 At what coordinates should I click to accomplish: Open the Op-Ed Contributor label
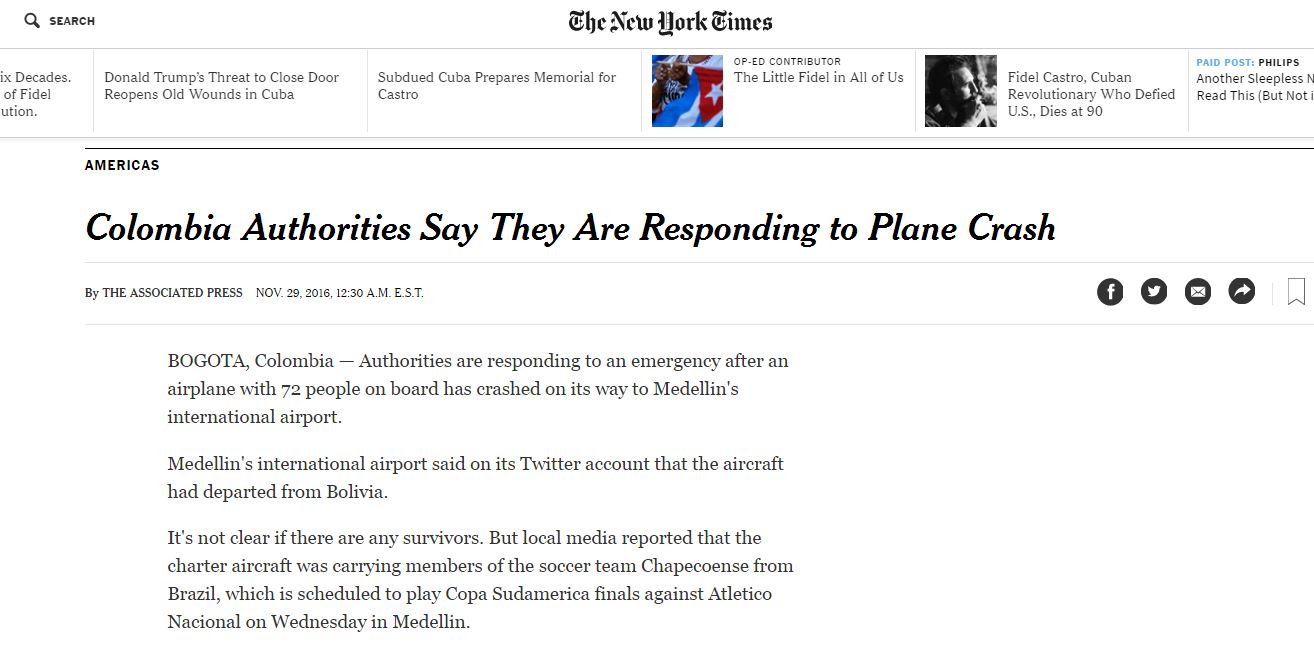pos(787,61)
